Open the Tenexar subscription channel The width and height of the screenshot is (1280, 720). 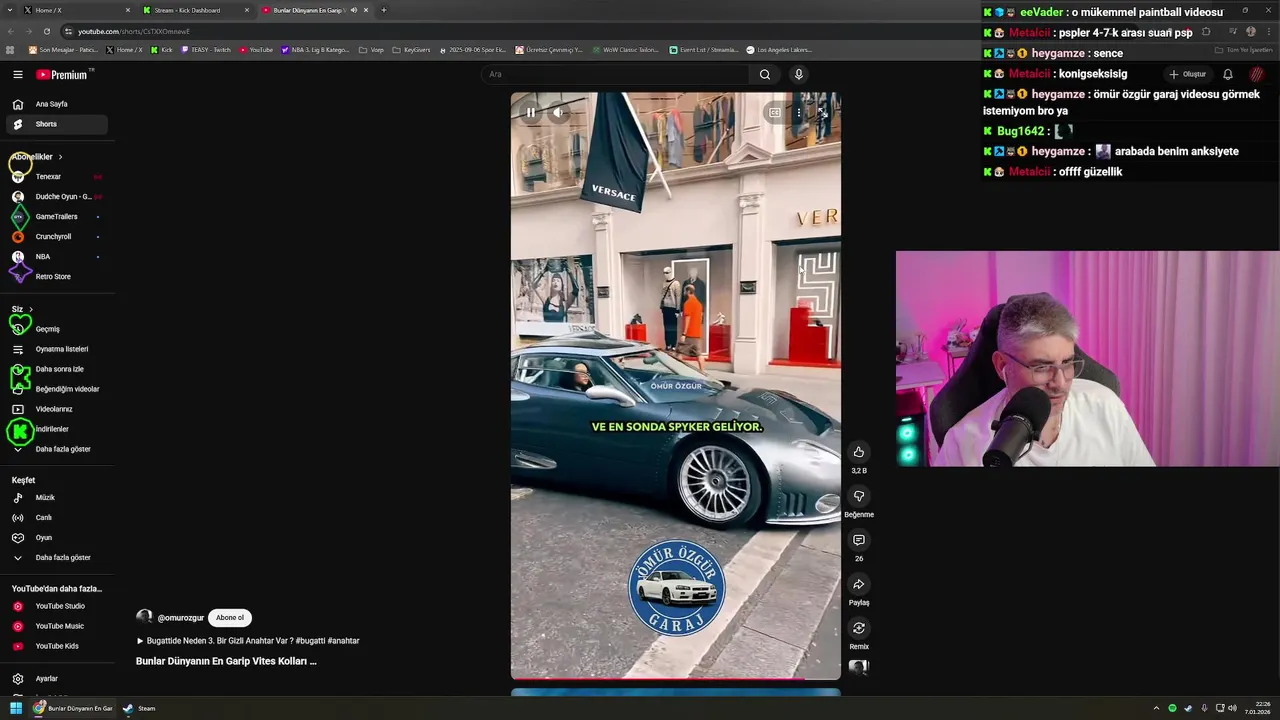coord(57,177)
